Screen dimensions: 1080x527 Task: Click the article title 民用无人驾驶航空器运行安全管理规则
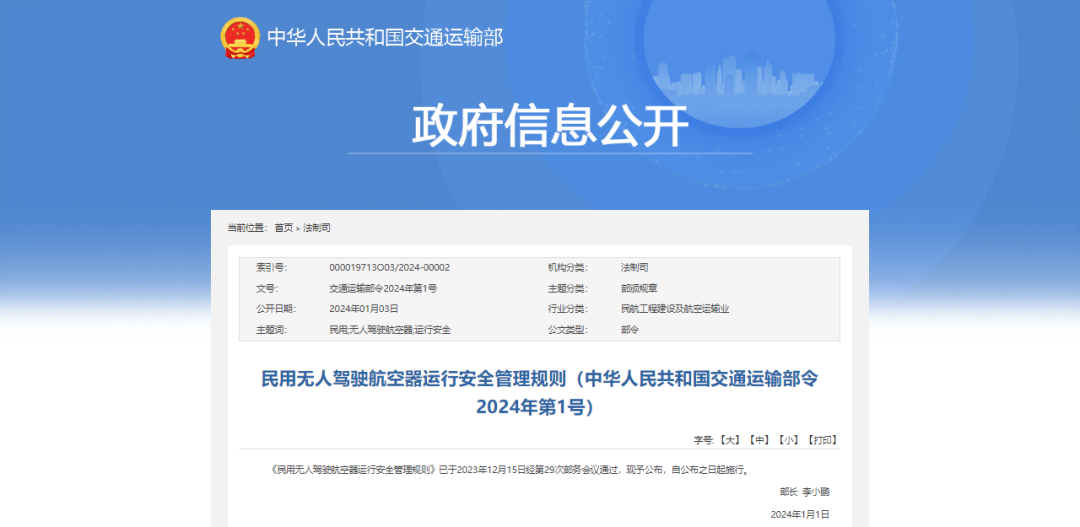click(x=541, y=393)
